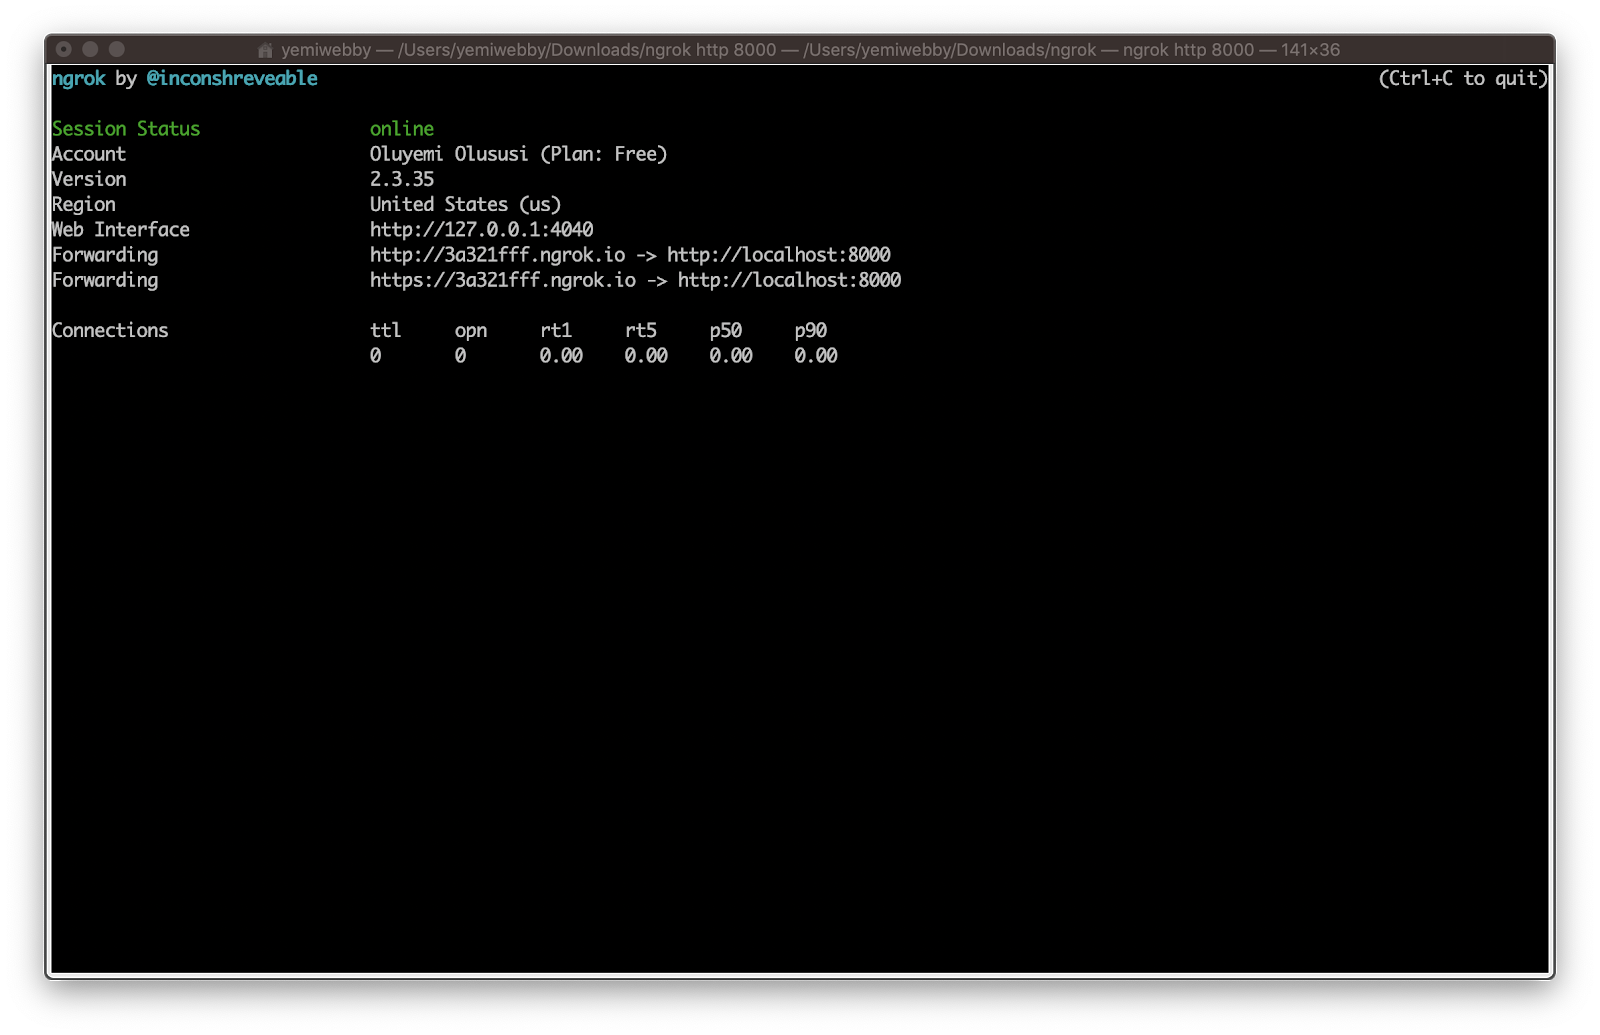Click the 'Web Interface' label
Screen dimensions: 1600x1035
121,229
